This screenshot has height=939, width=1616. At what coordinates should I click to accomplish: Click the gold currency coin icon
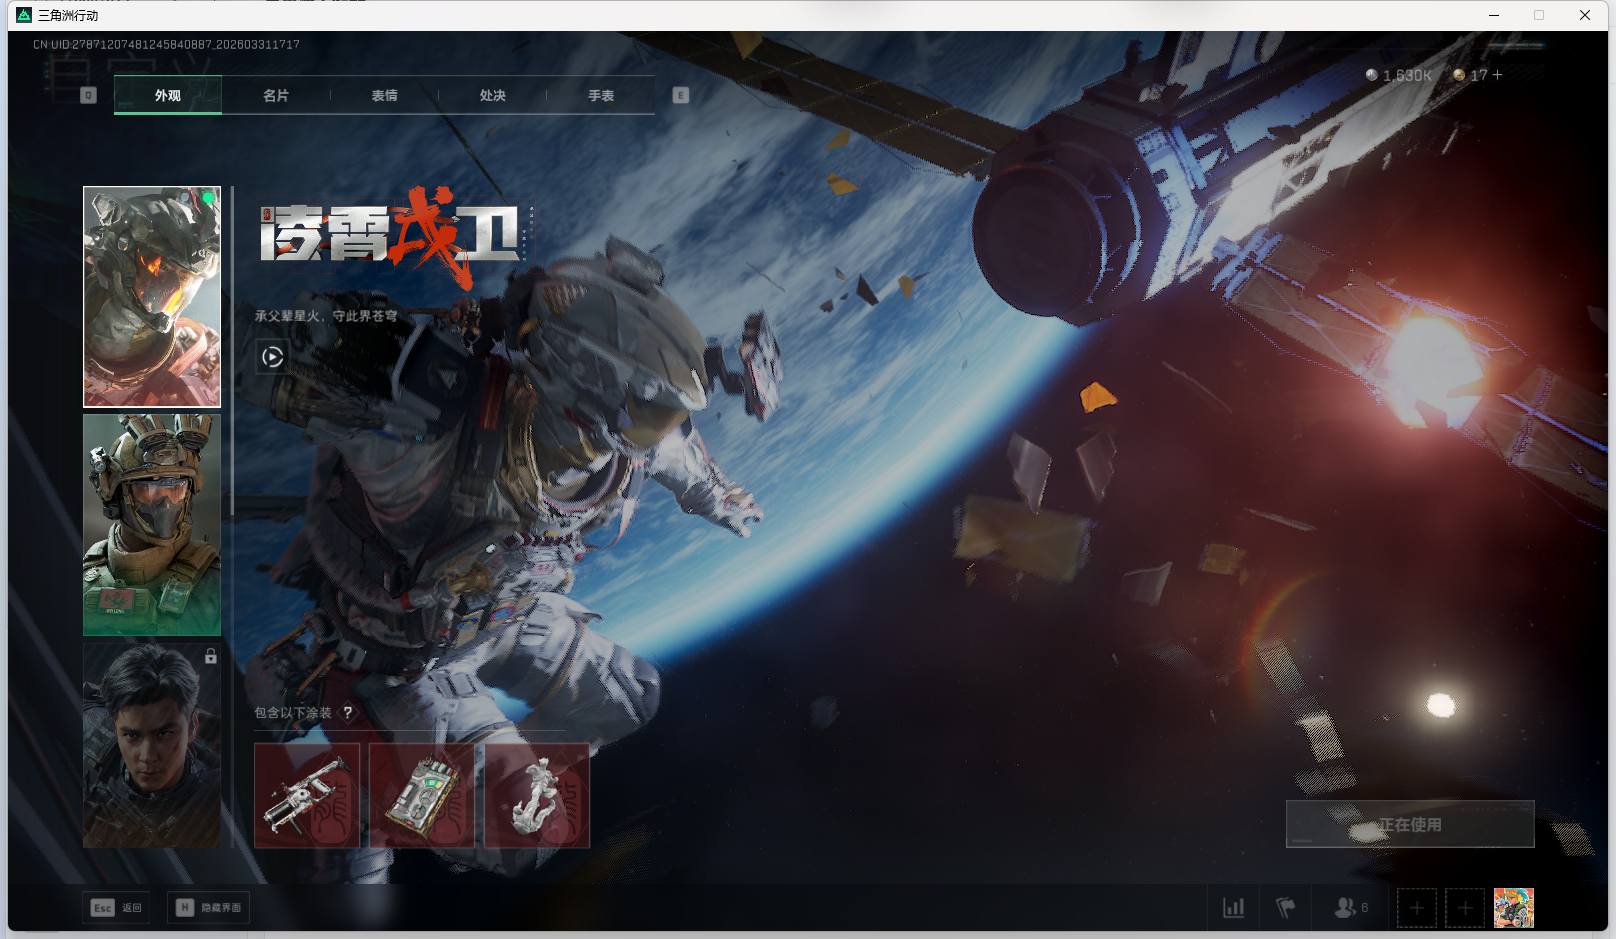click(1459, 75)
